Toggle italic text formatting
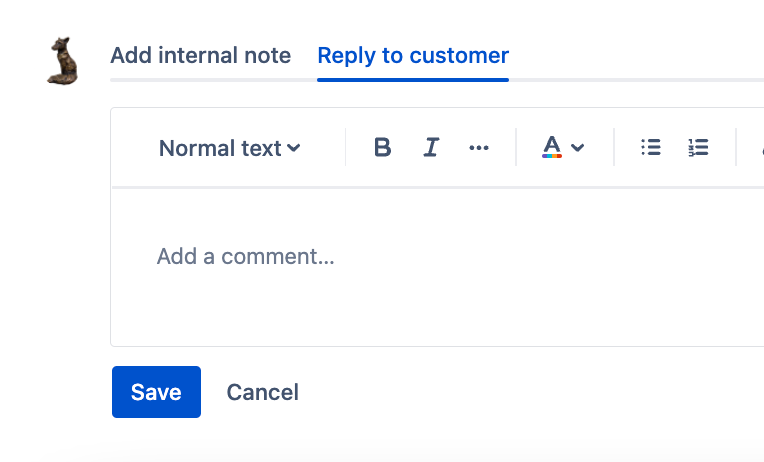Image resolution: width=764 pixels, height=462 pixels. 431,147
